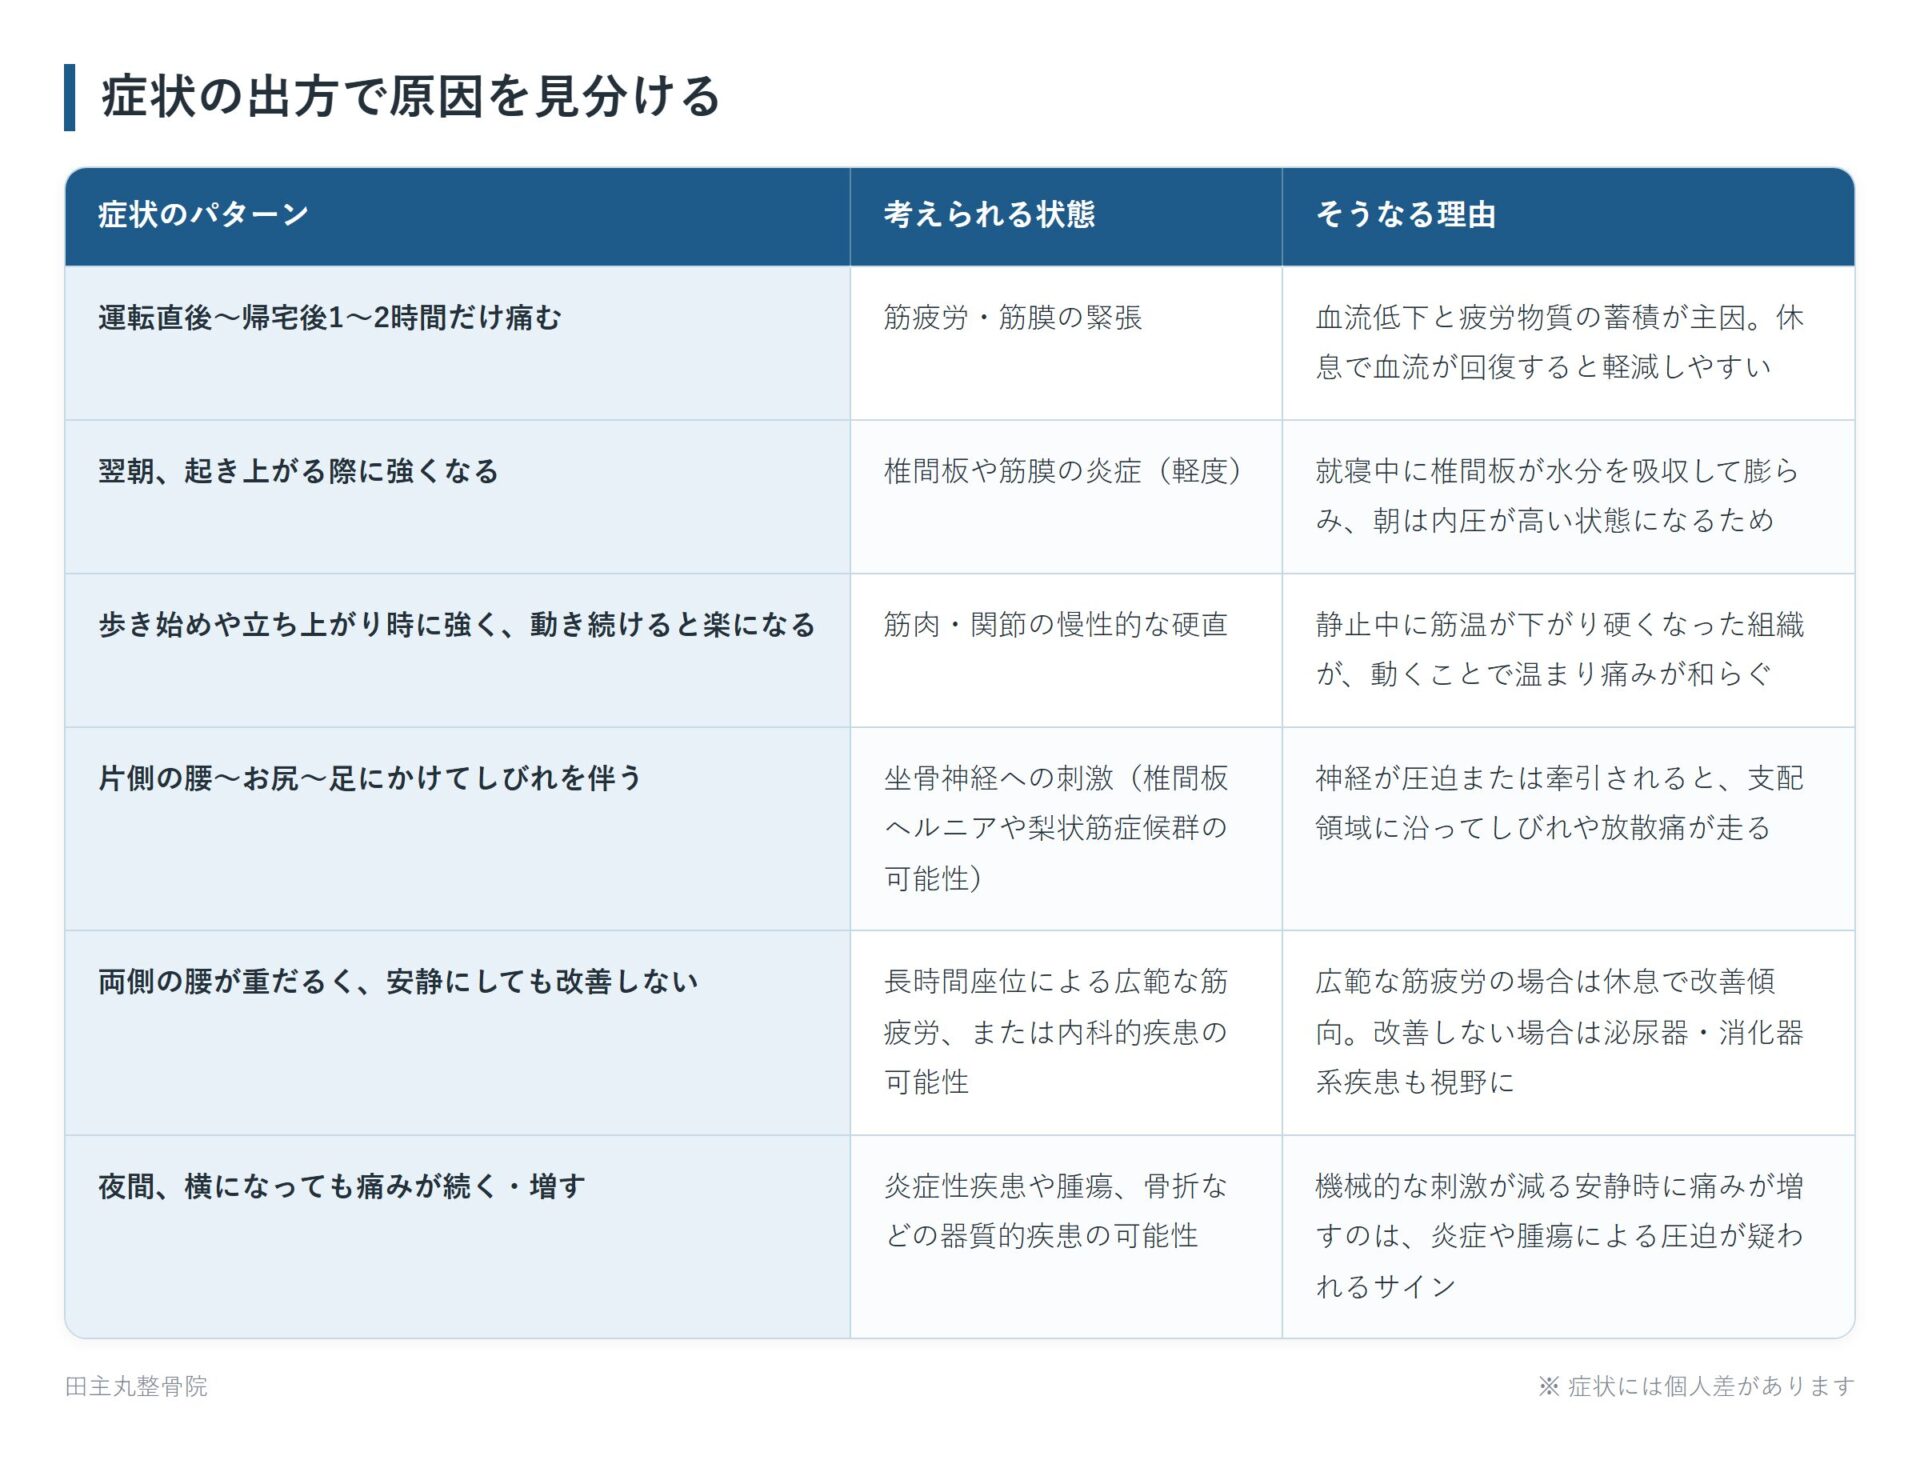Image resolution: width=1920 pixels, height=1472 pixels.
Task: Click cell 椎間板や筋膜の炎症（軽度）
Action: coord(1066,497)
